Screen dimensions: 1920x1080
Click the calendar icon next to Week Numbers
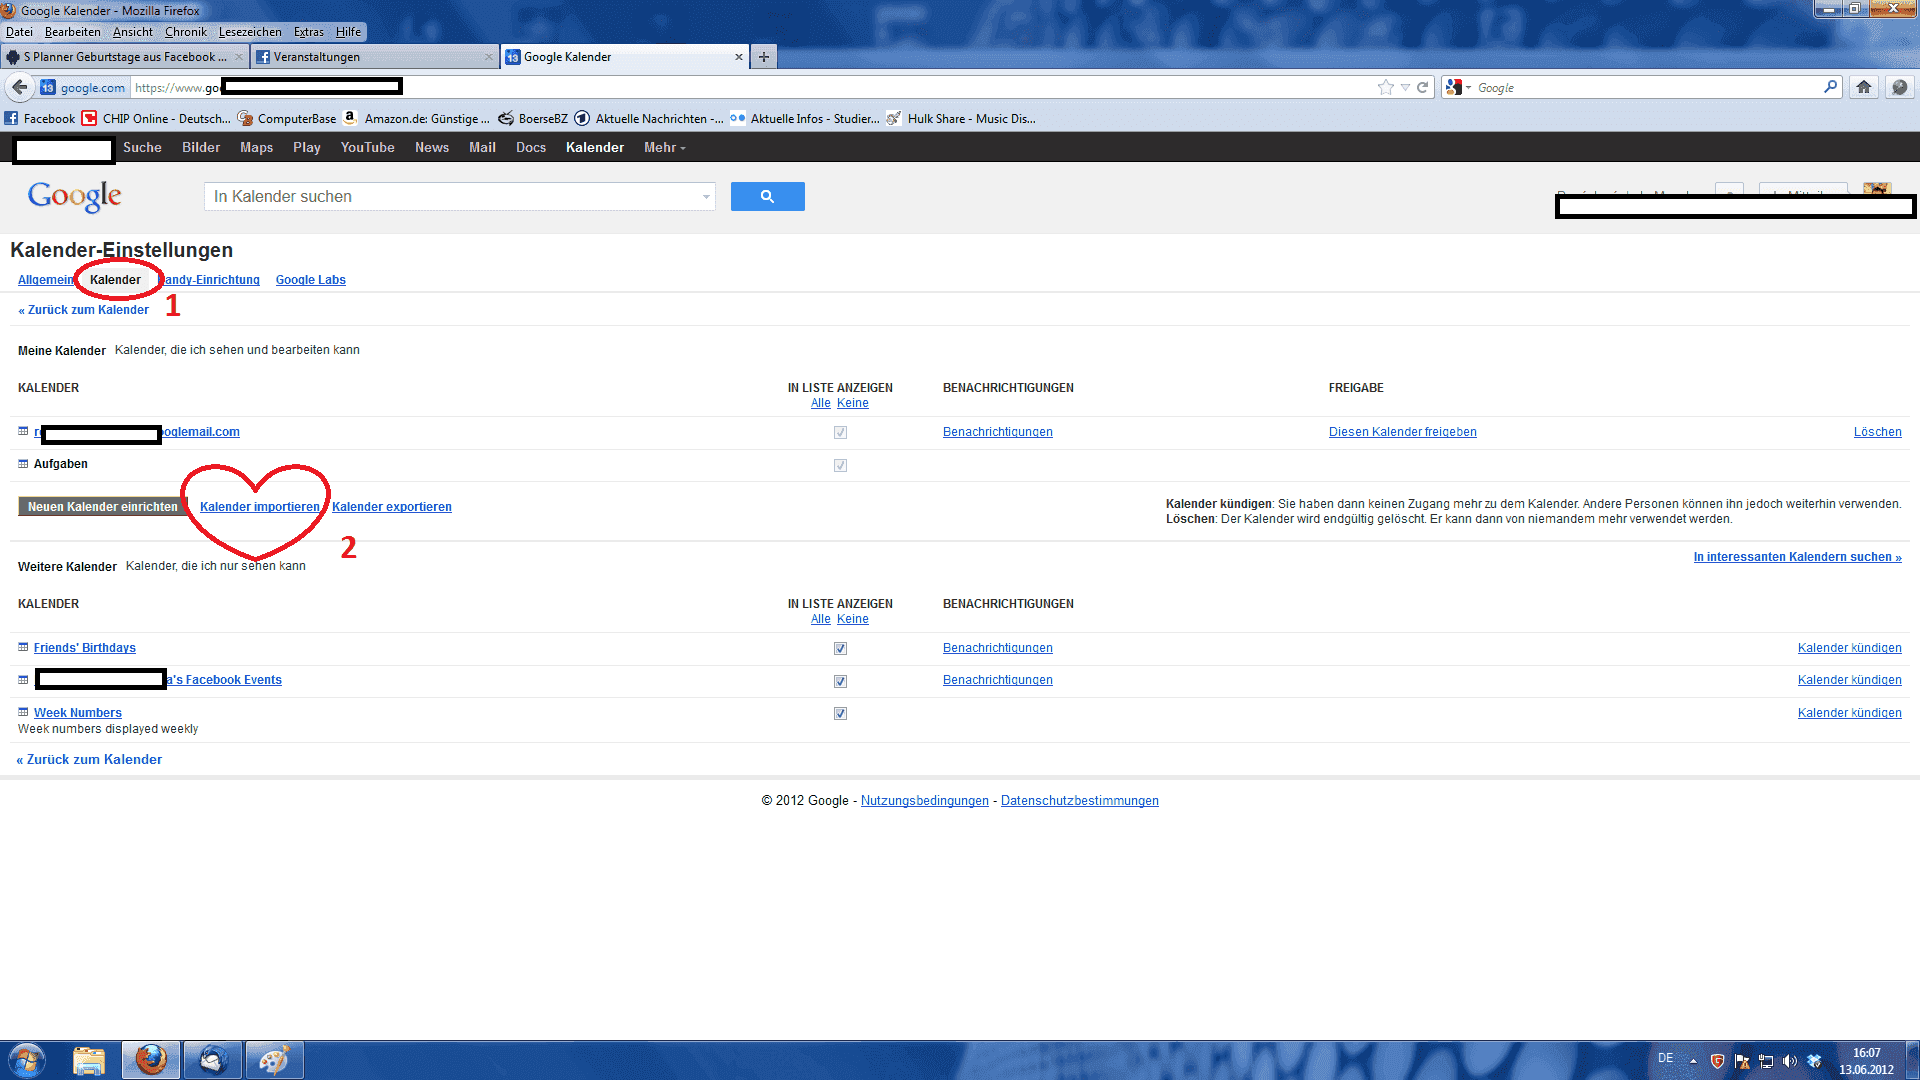point(23,713)
